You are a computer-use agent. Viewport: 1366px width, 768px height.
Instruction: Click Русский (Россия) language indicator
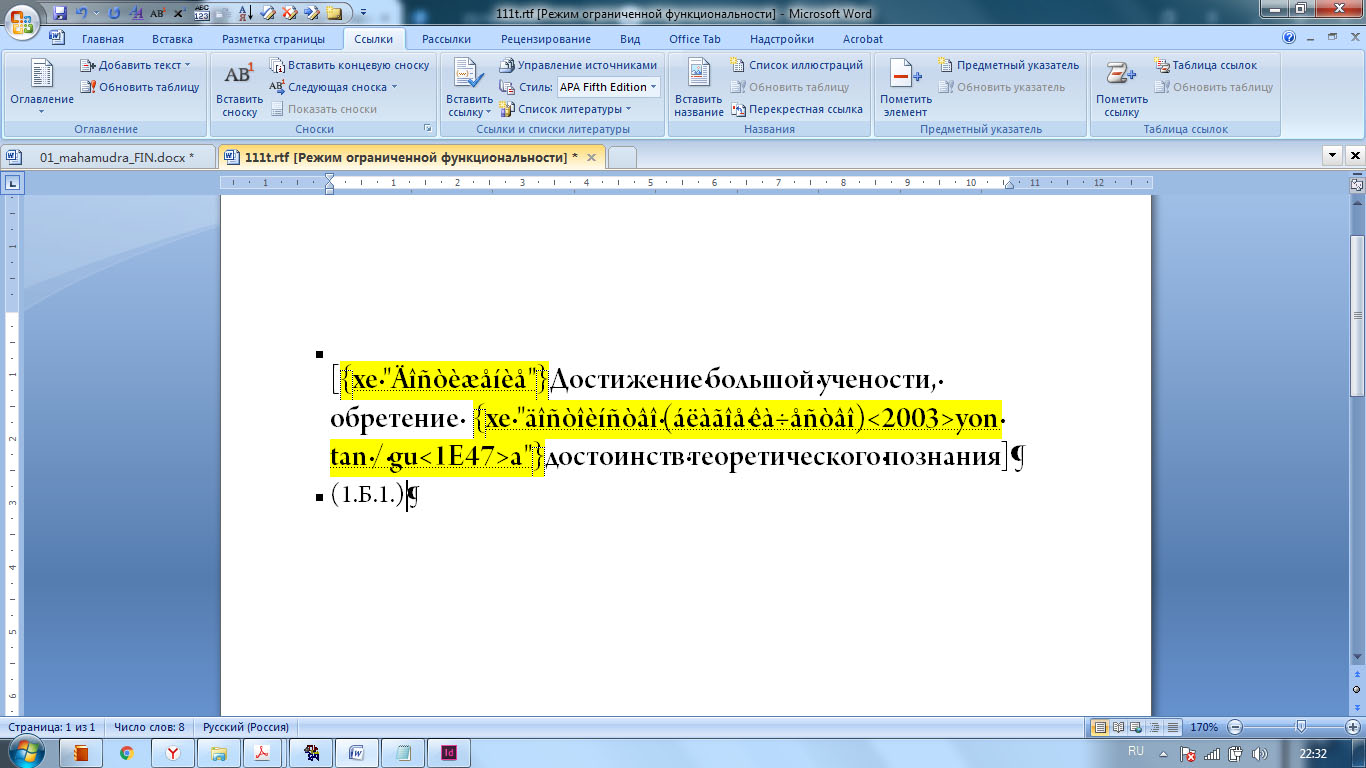point(246,727)
